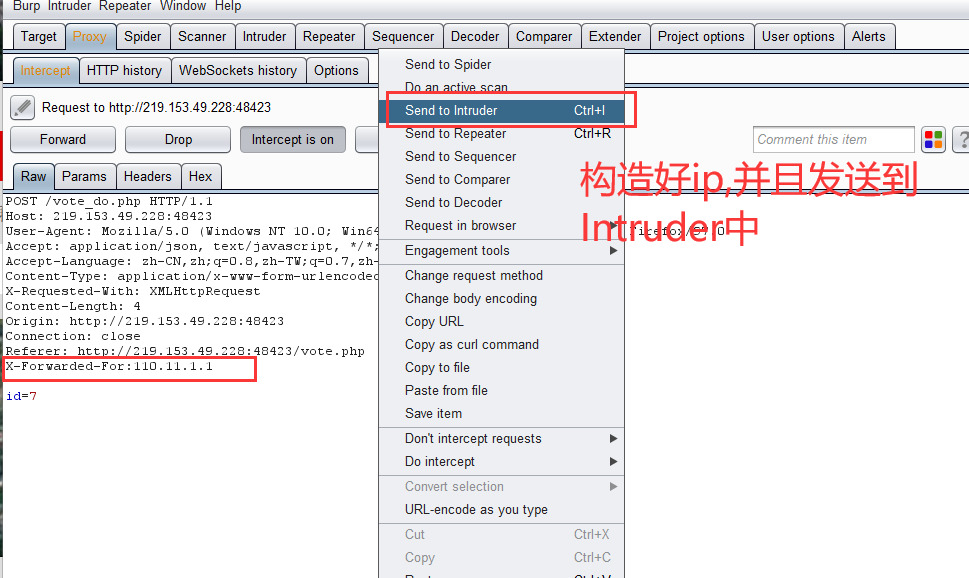Open the Window menu
Screen dimensions: 969x578
pos(183,6)
